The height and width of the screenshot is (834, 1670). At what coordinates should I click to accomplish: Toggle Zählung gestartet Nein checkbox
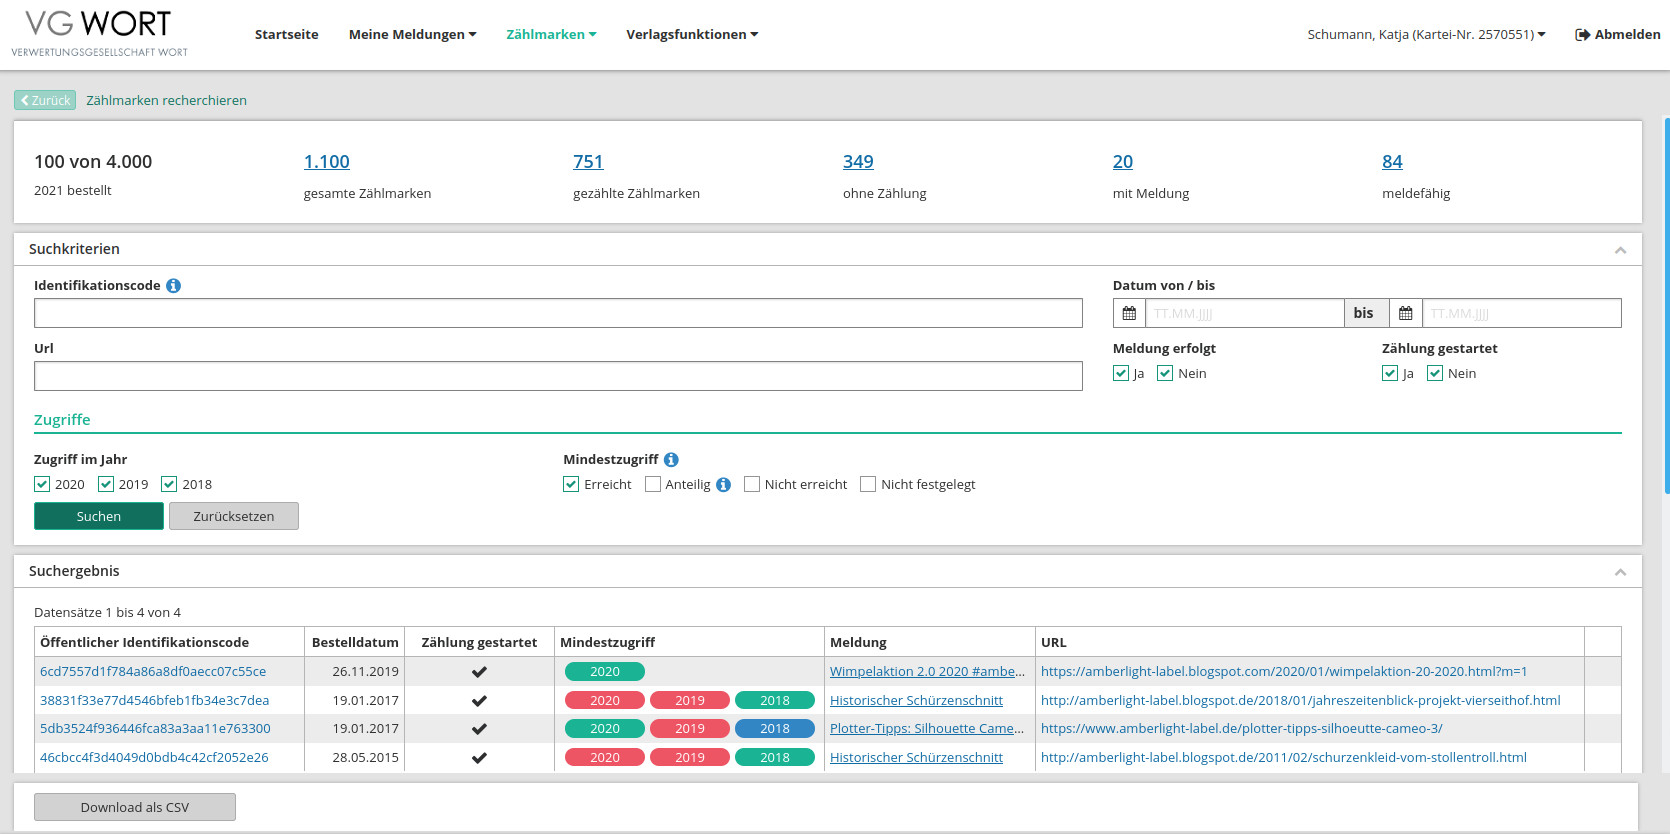click(x=1435, y=373)
